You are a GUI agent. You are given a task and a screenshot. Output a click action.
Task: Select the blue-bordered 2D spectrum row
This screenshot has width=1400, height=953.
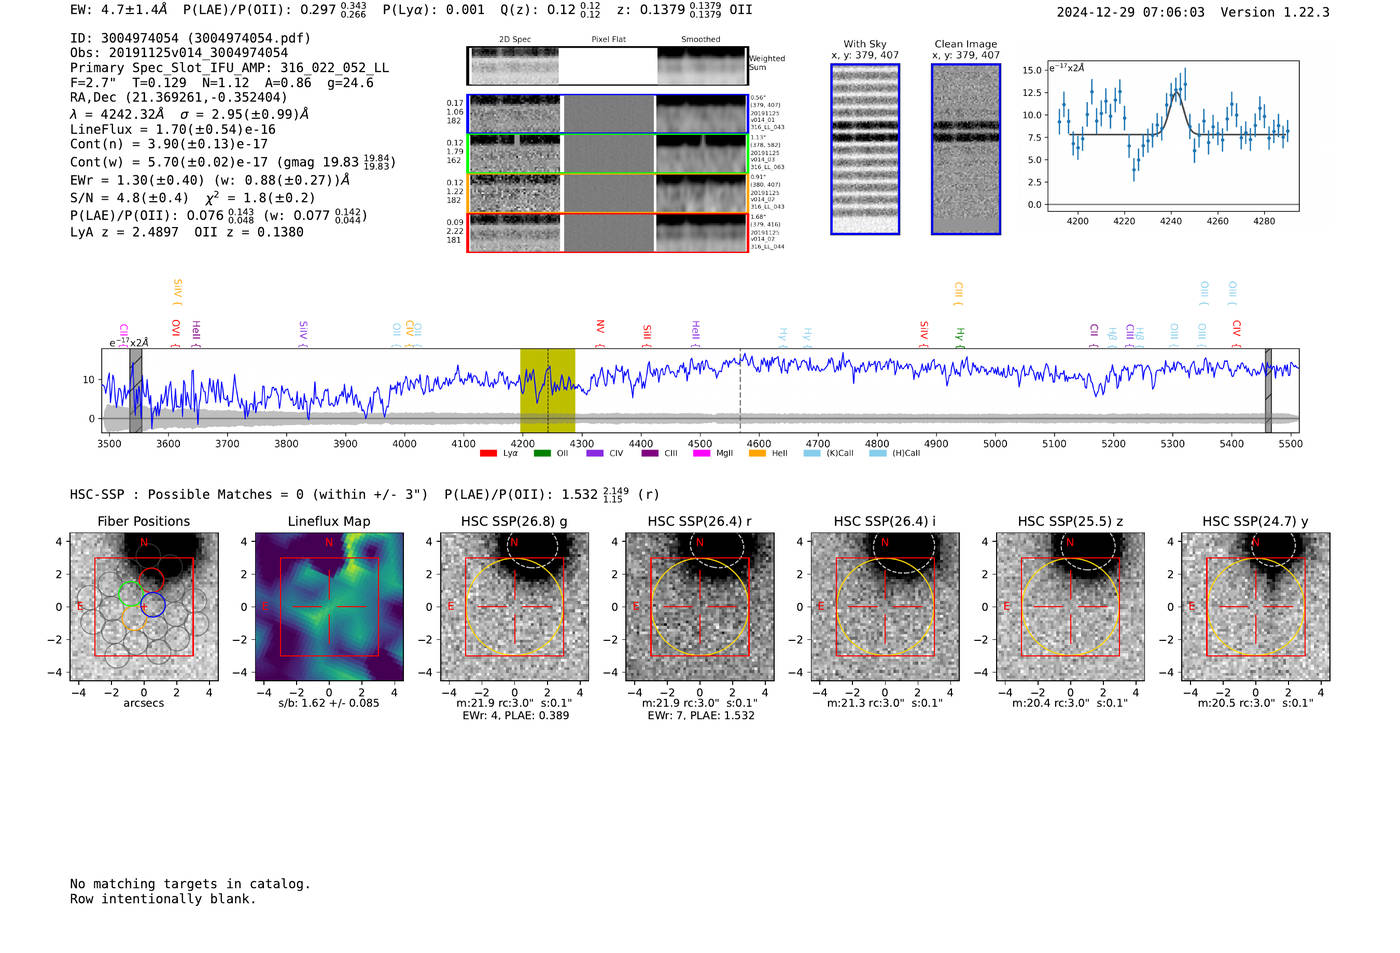pos(608,114)
